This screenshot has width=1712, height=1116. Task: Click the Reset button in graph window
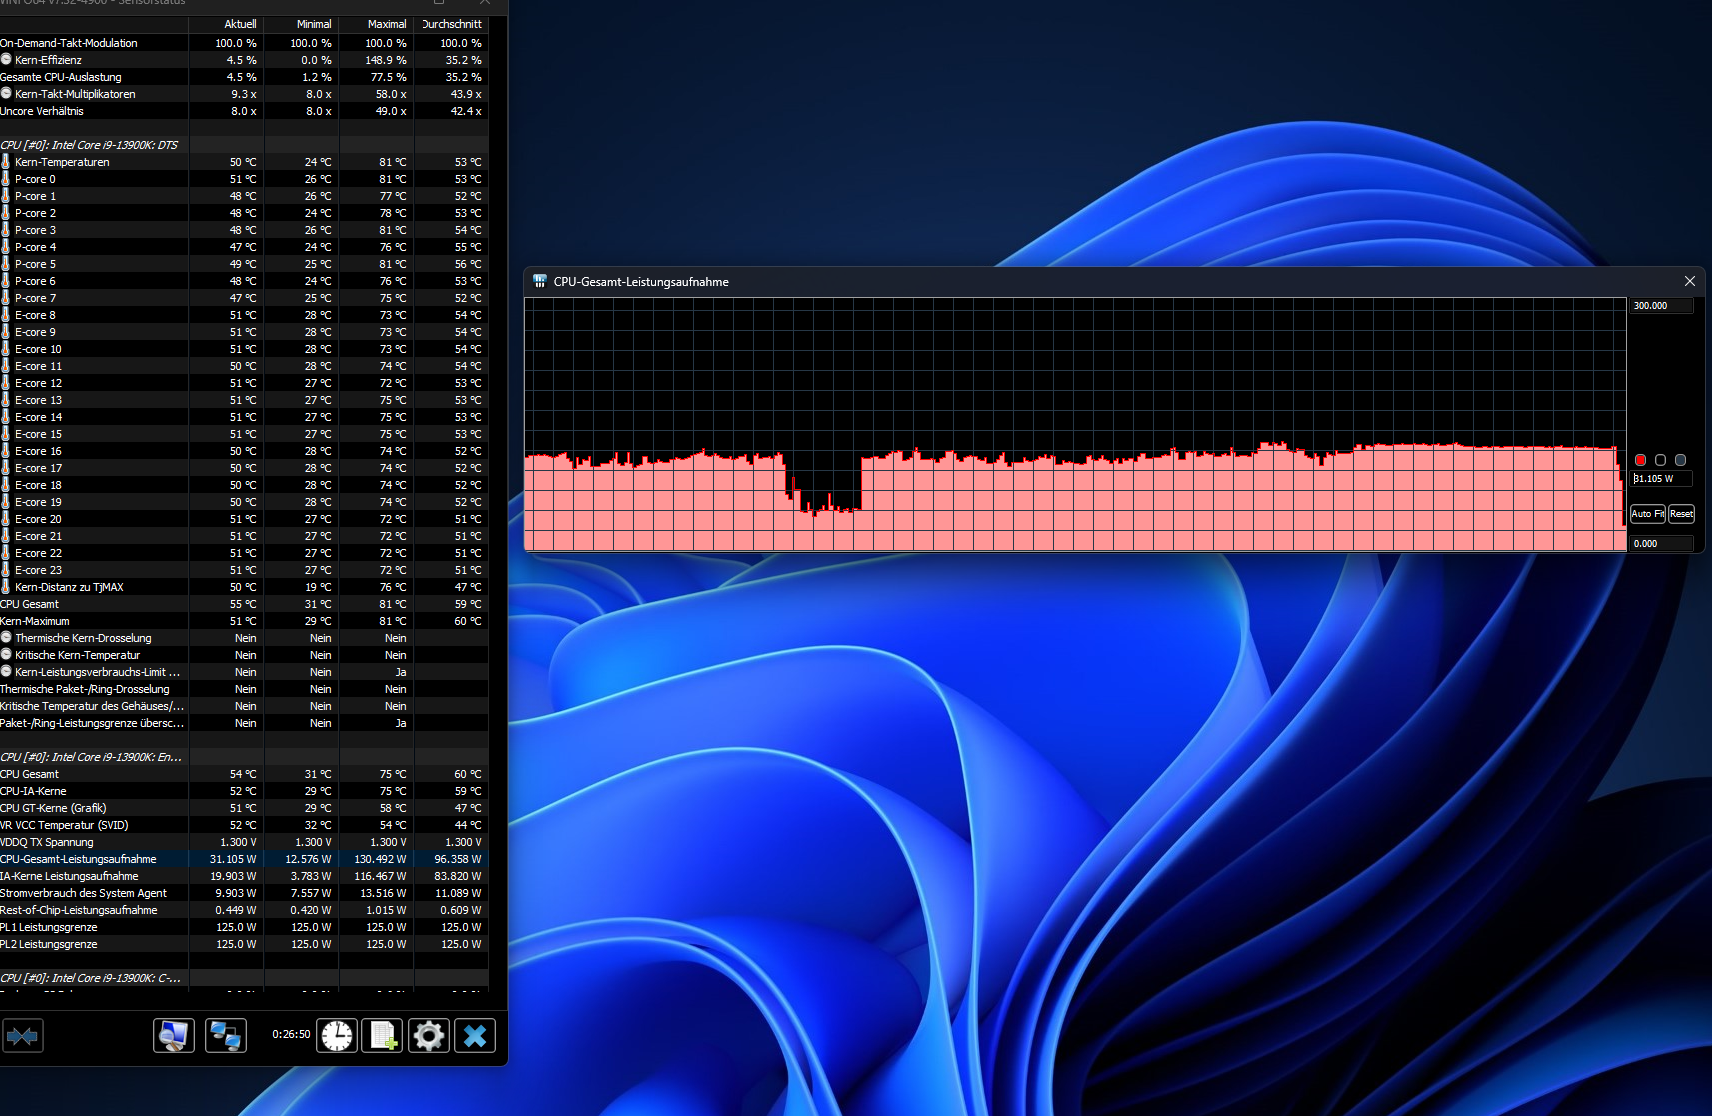pyautogui.click(x=1682, y=514)
